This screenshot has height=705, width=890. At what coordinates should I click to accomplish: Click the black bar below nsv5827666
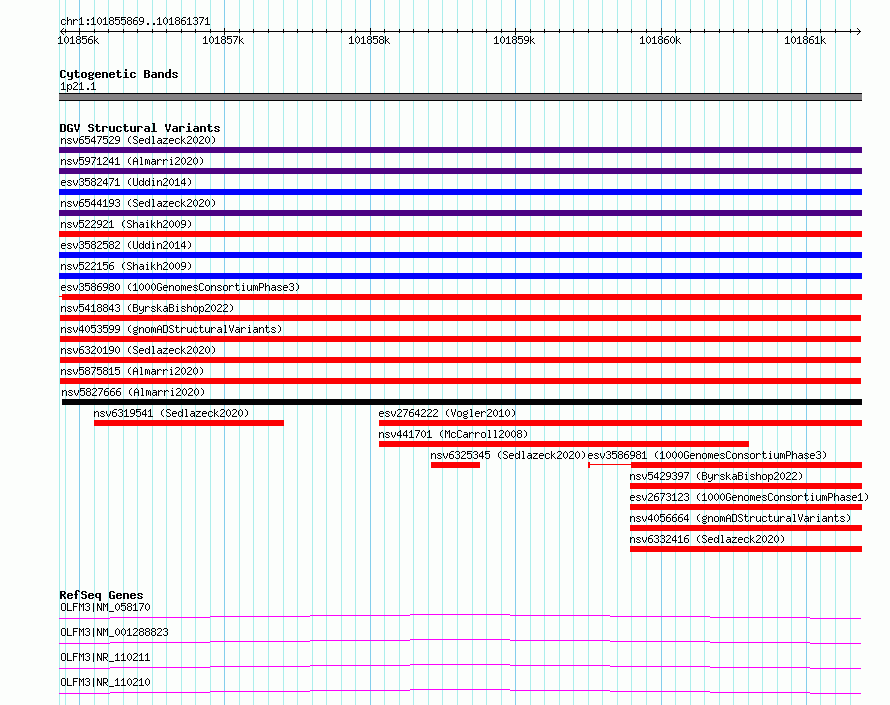(x=461, y=402)
